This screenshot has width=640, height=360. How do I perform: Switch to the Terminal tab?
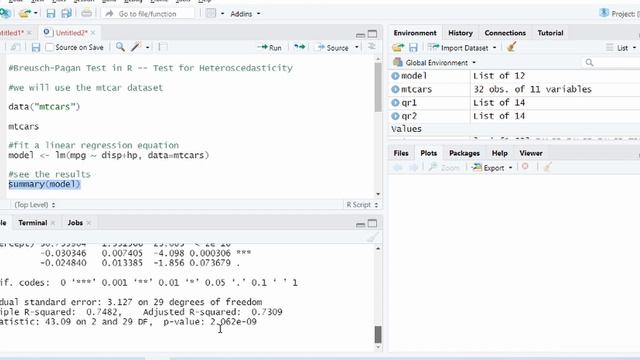pos(32,223)
